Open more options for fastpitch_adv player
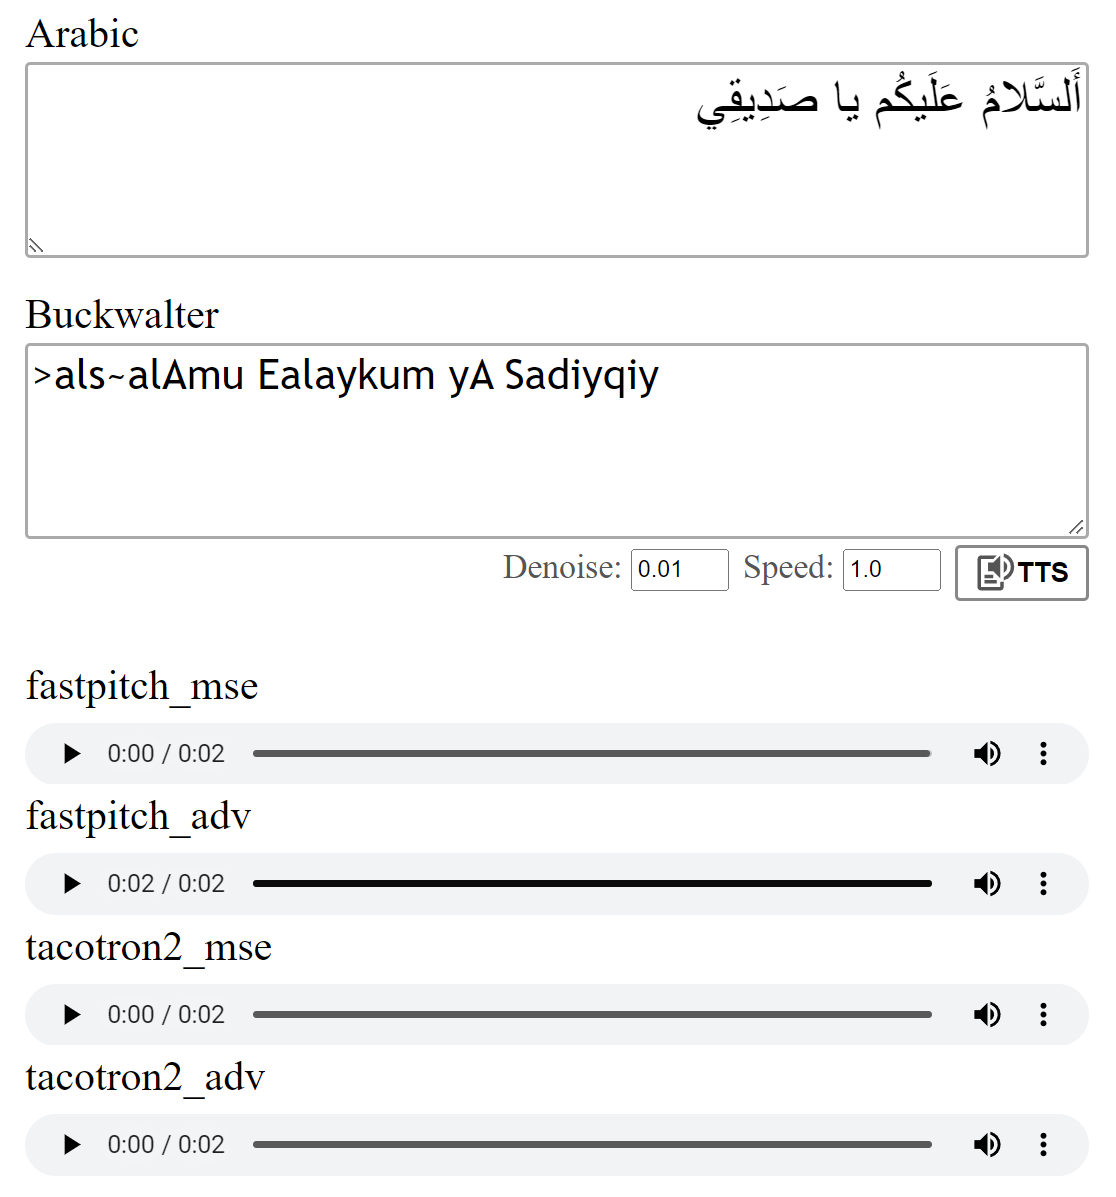1116x1197 pixels. 1043,884
